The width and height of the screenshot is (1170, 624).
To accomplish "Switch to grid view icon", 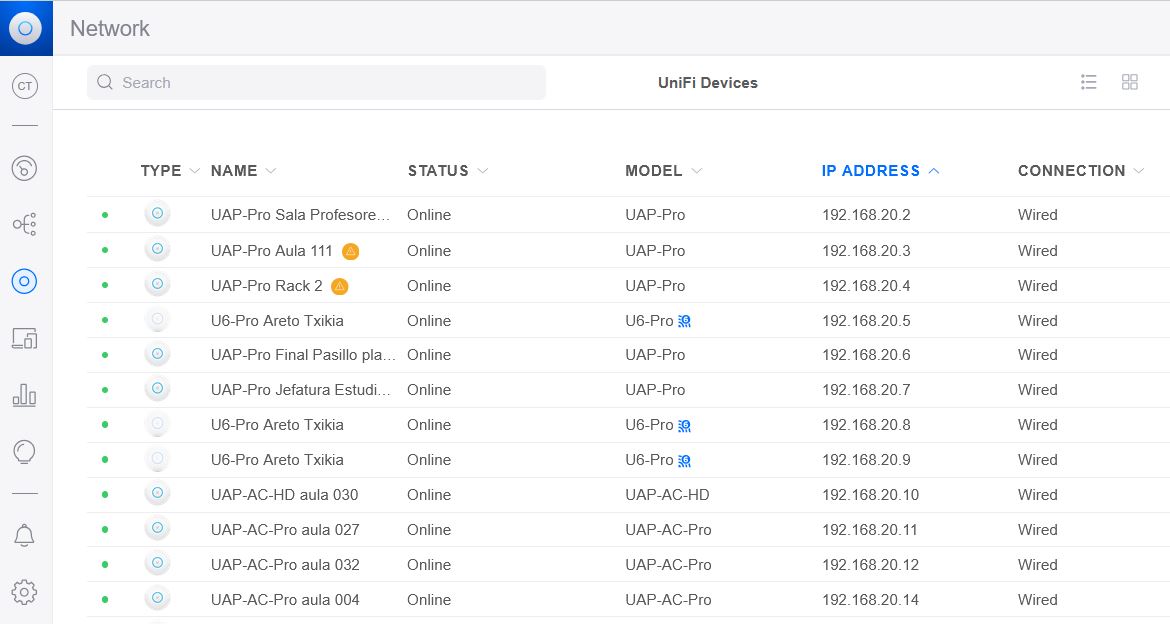I will point(1130,82).
